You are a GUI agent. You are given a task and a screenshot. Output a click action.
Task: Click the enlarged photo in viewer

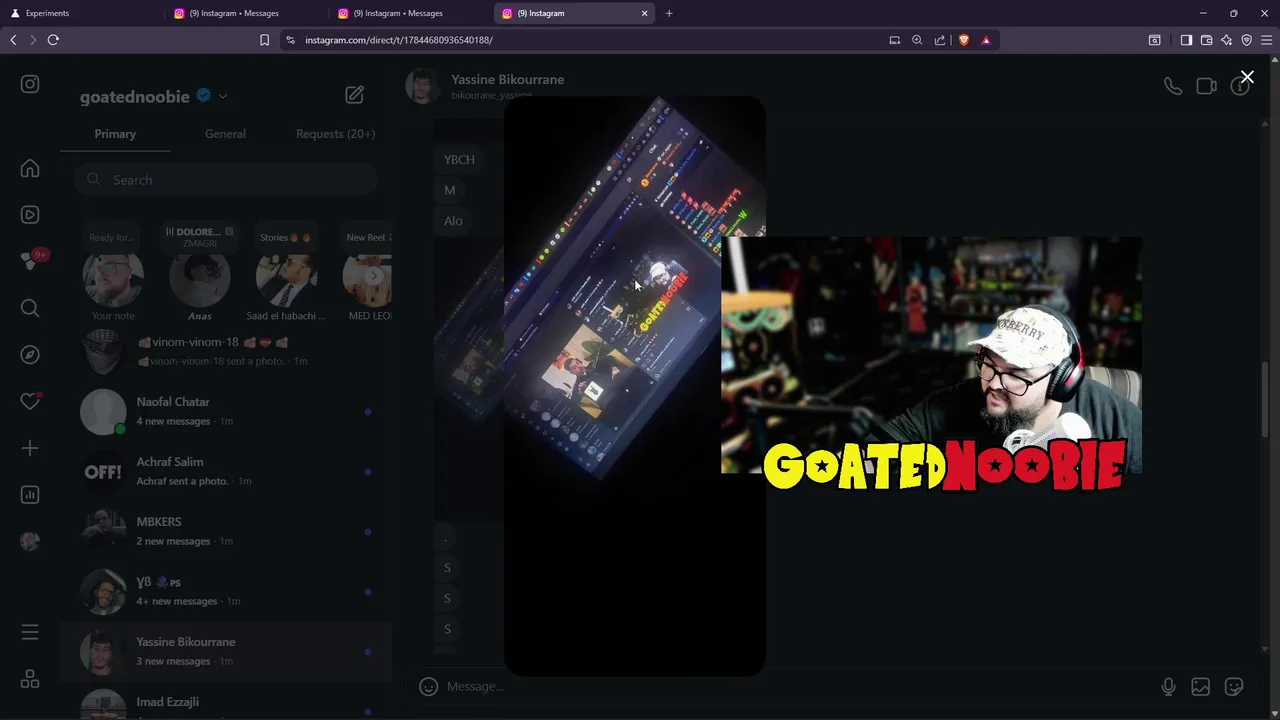635,386
